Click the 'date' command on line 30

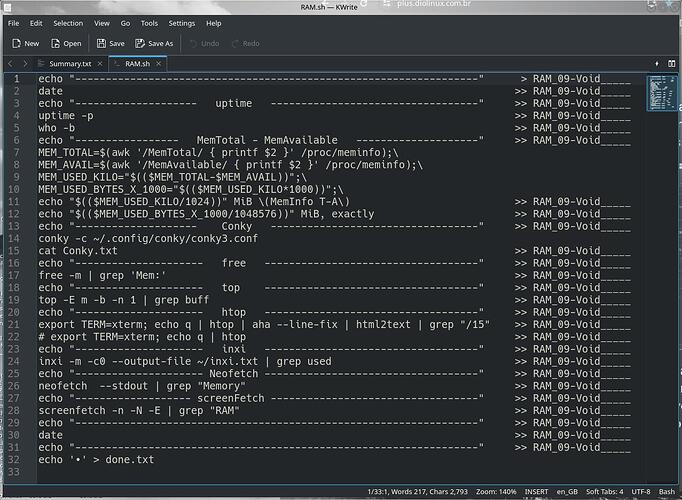tap(50, 435)
